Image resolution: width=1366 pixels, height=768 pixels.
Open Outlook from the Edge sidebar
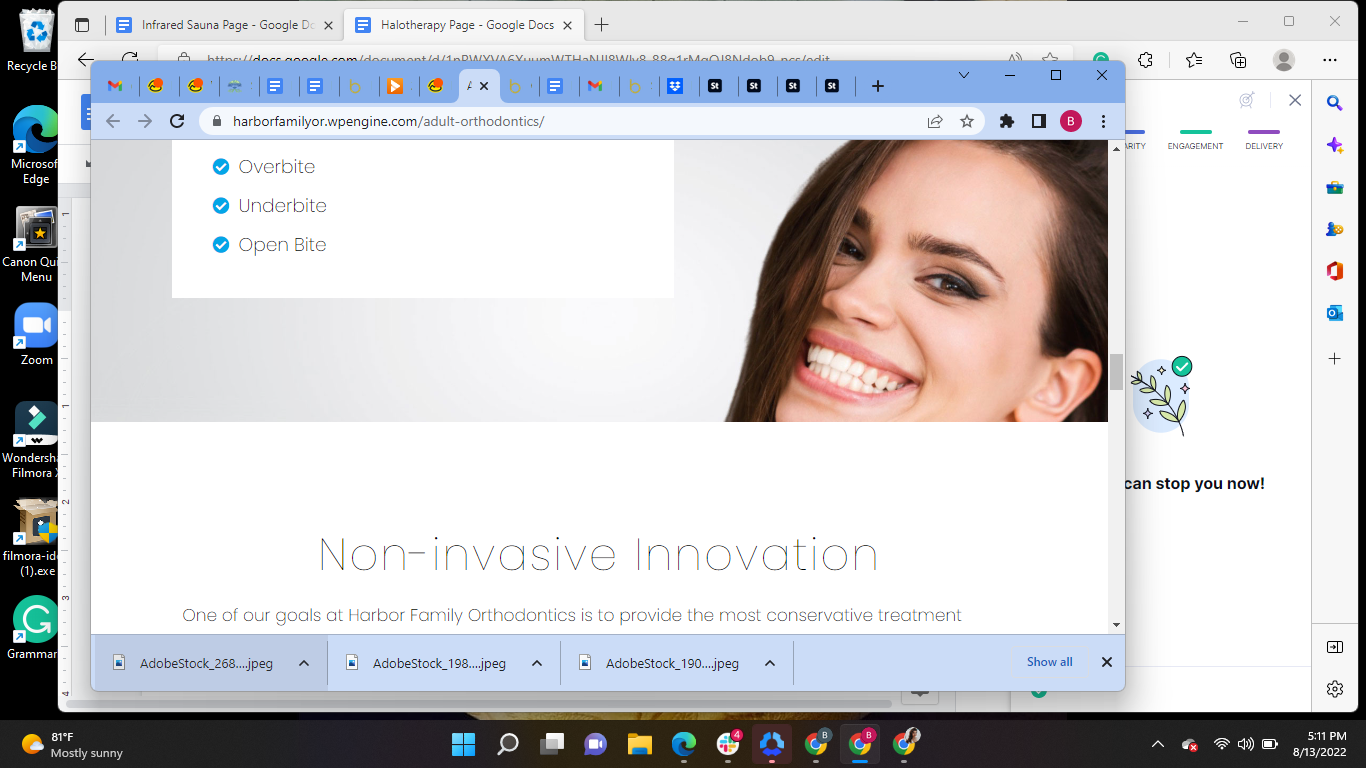(x=1334, y=313)
